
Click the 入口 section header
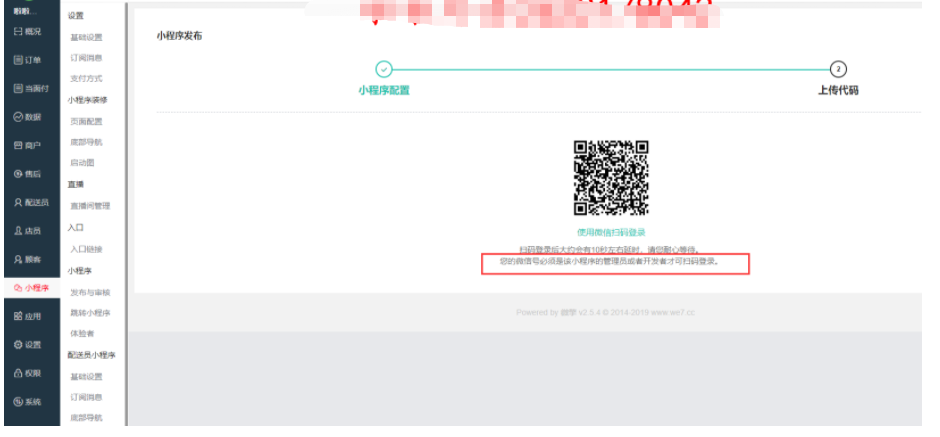76,228
